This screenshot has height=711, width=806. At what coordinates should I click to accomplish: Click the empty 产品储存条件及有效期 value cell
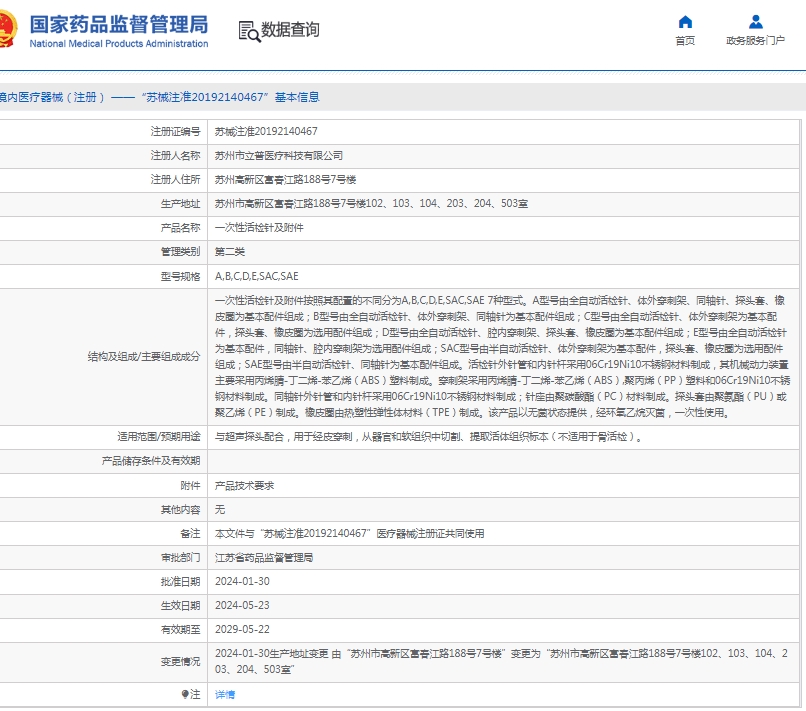tap(503, 461)
